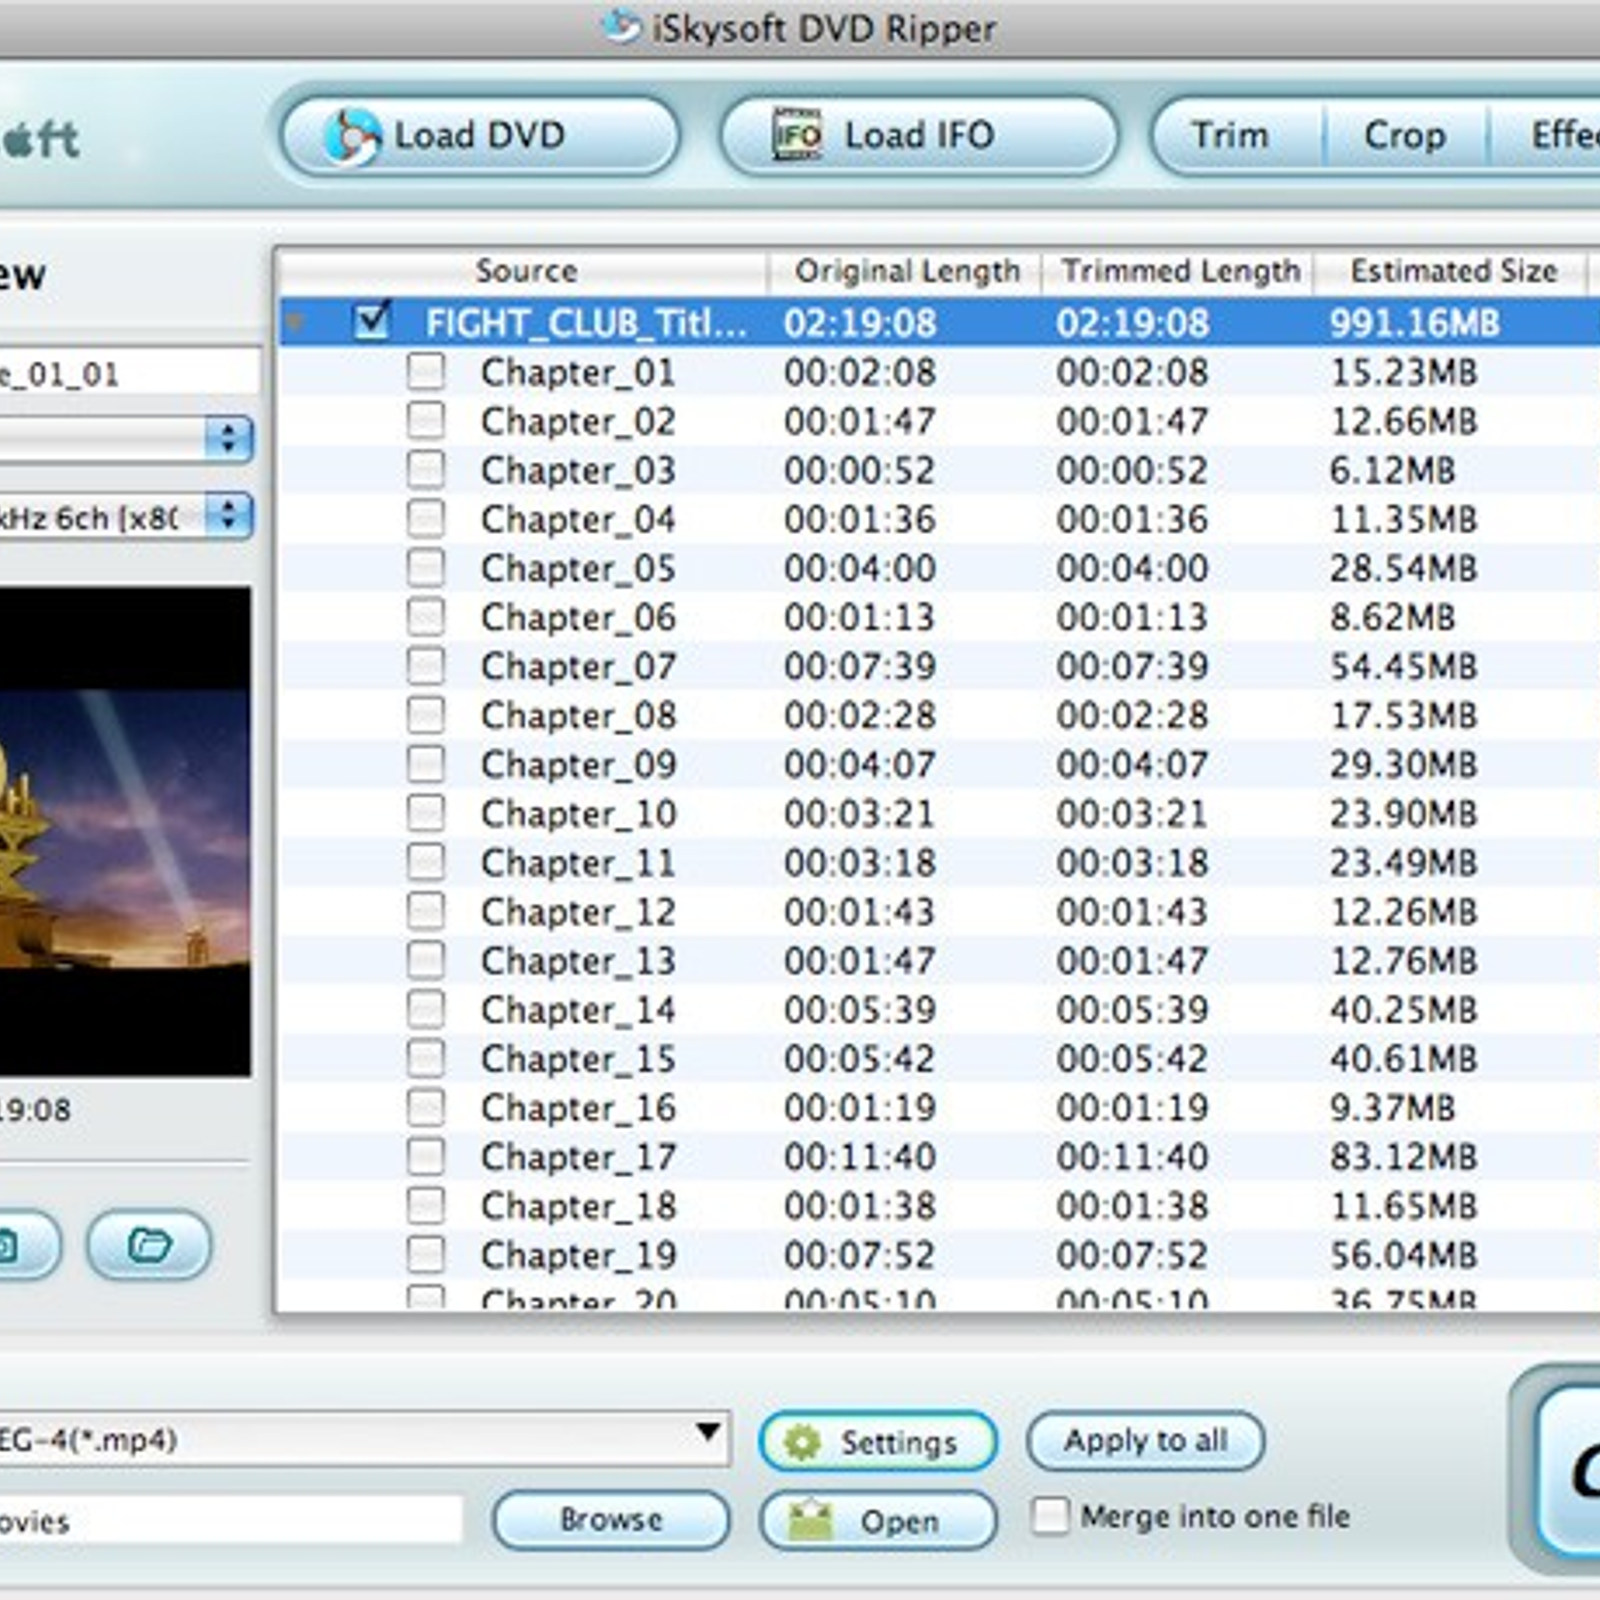Viewport: 1600px width, 1600px height.
Task: Click the 00:07:52 trimmed length cell
Action: pos(1132,1254)
